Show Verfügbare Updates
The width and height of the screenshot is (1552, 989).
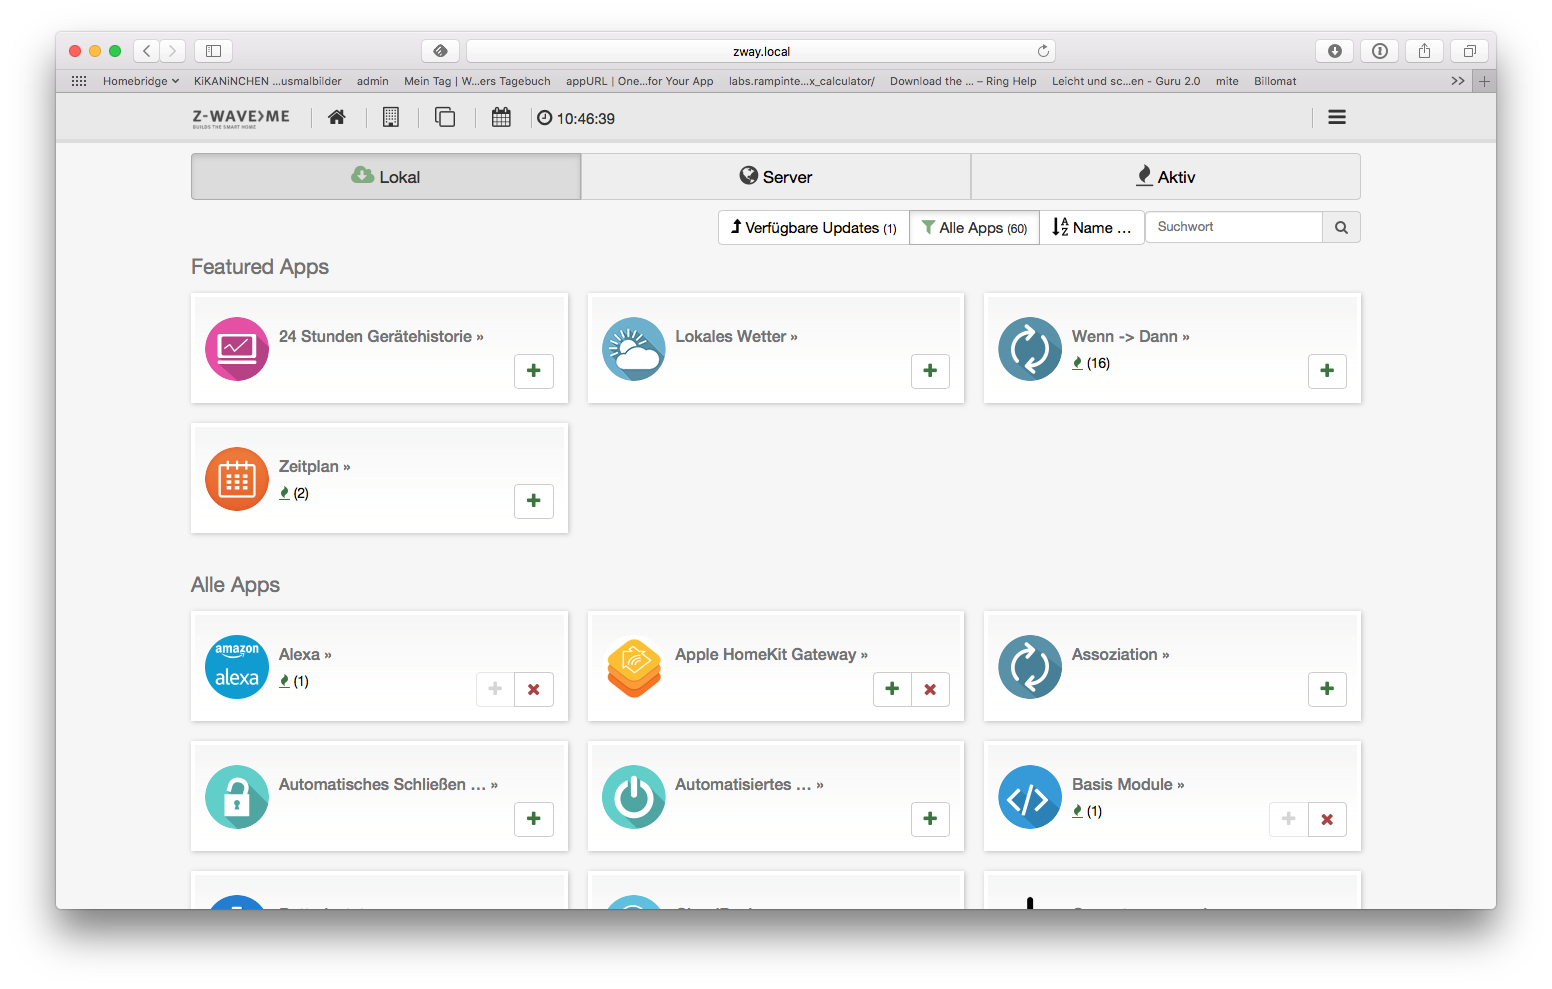pyautogui.click(x=813, y=228)
